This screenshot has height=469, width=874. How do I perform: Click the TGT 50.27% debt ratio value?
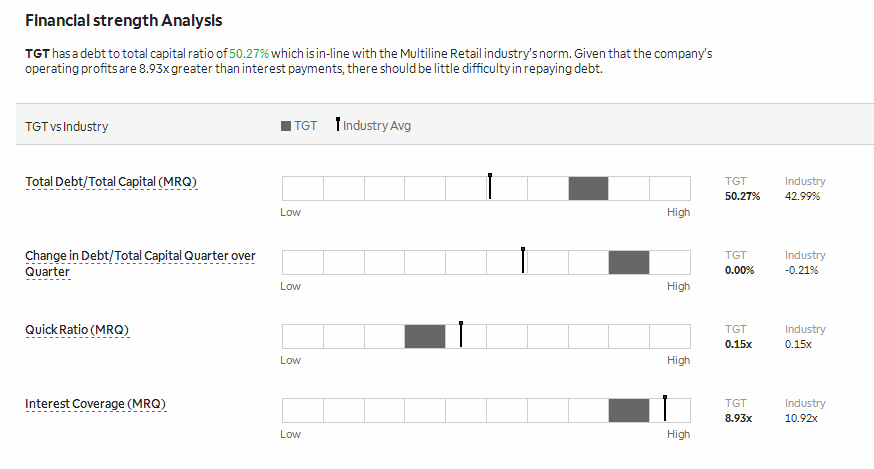click(742, 196)
